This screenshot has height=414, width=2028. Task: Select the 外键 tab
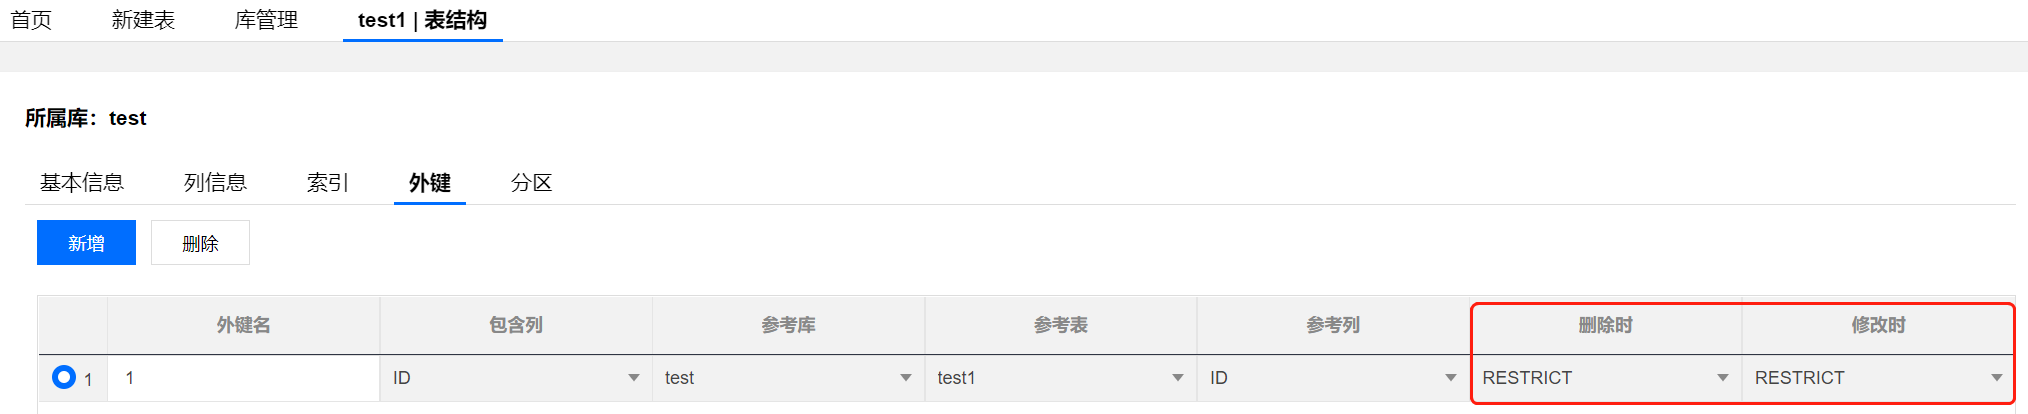430,183
